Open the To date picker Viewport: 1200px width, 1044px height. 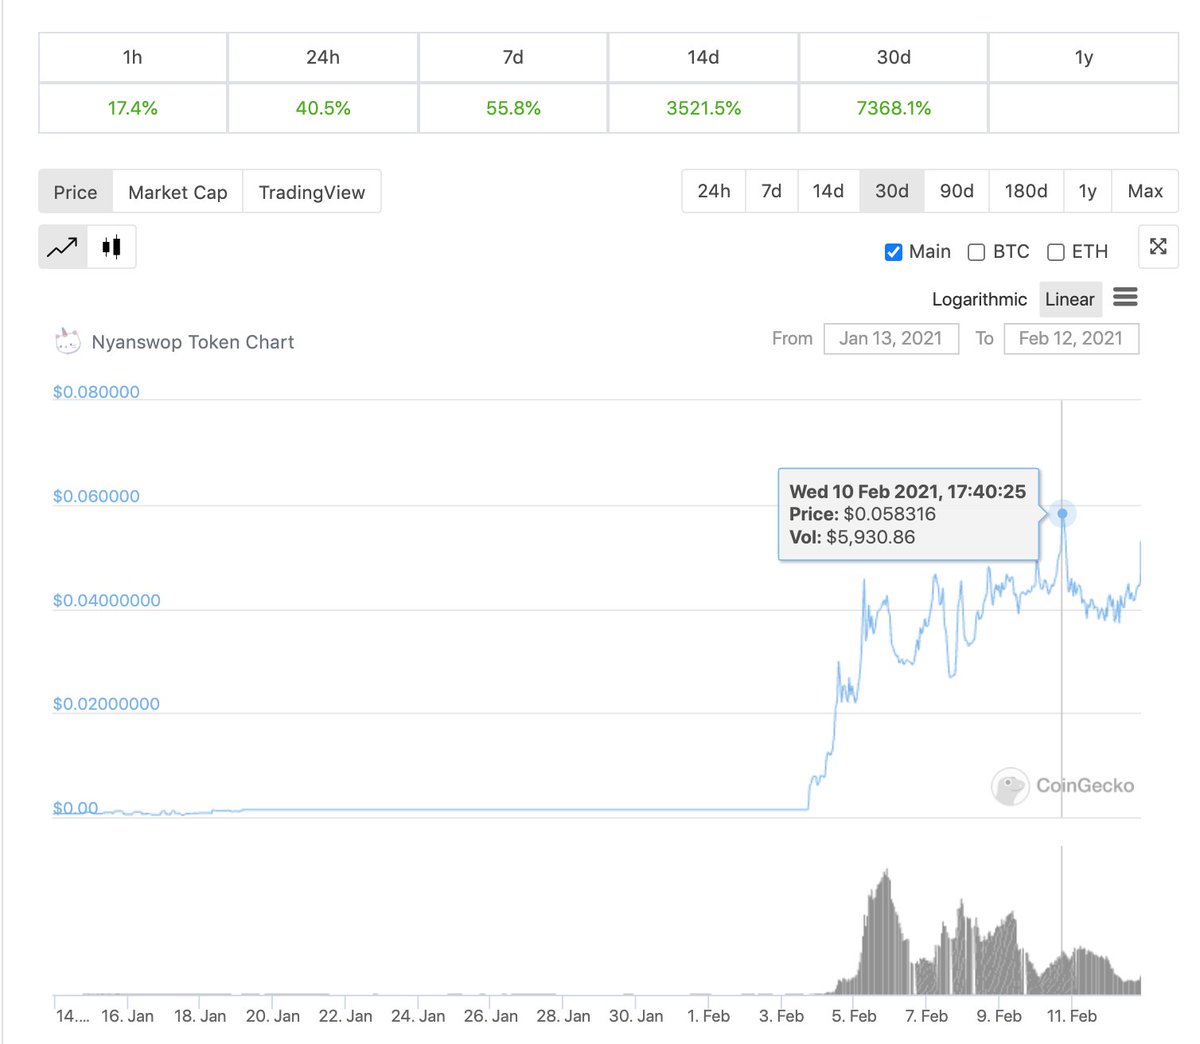tap(1071, 338)
